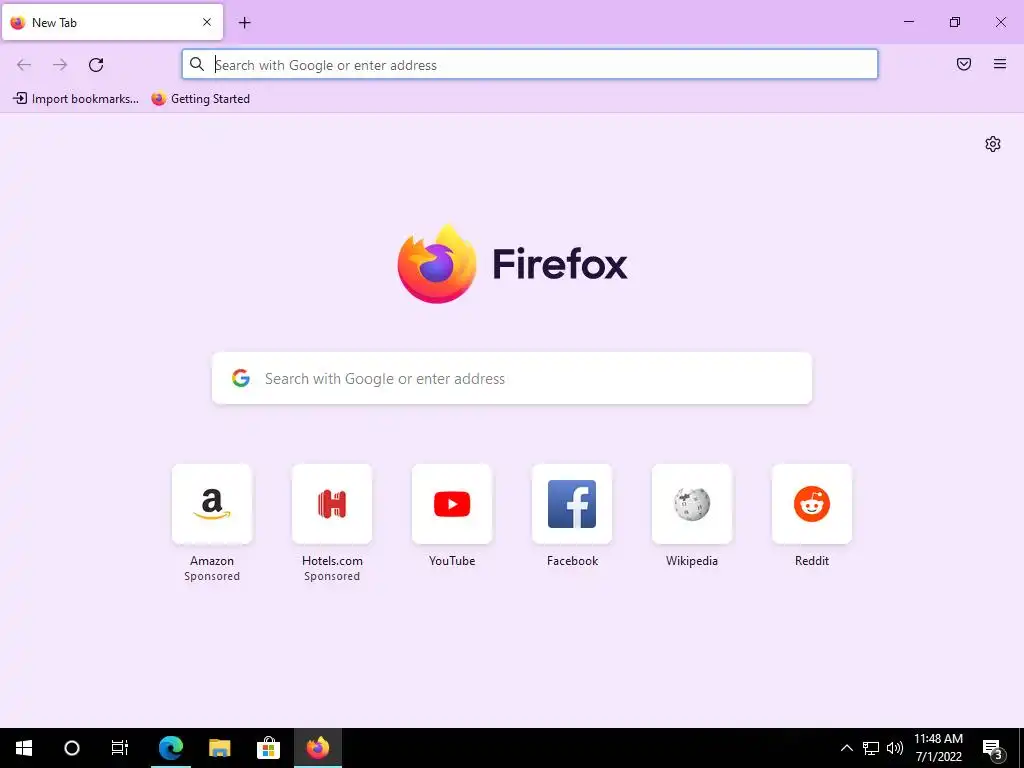This screenshot has width=1024, height=768.
Task: Click the Google G icon in search box
Action: pos(241,378)
